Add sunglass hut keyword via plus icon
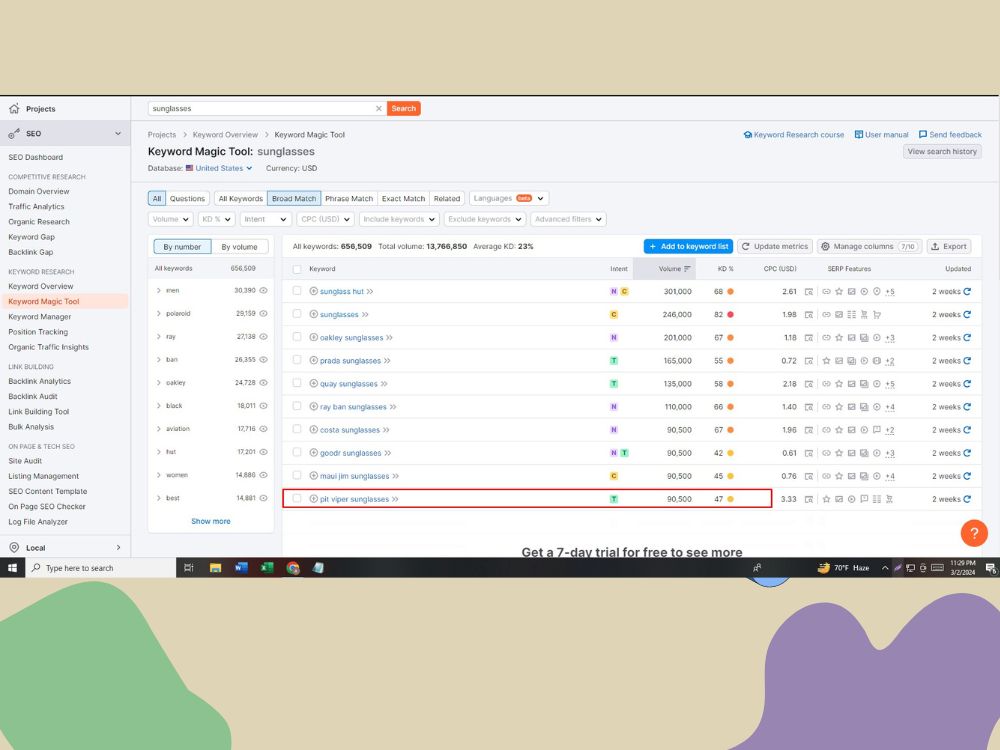This screenshot has width=1000, height=750. coord(313,291)
